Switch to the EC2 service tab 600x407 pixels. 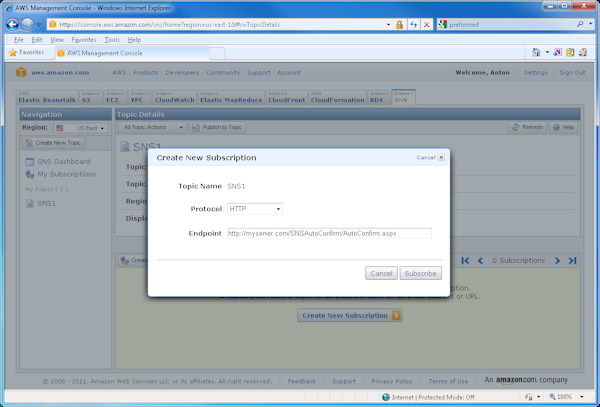pyautogui.click(x=115, y=98)
